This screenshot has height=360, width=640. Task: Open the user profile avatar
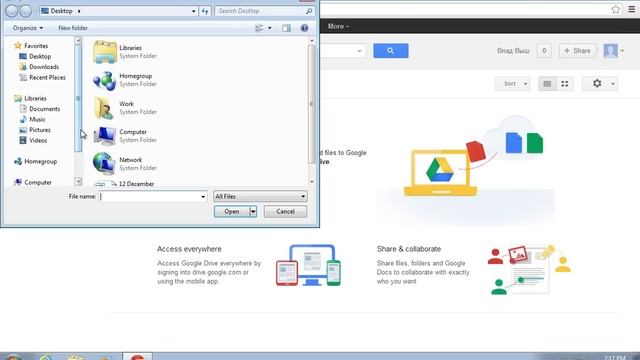click(x=611, y=51)
